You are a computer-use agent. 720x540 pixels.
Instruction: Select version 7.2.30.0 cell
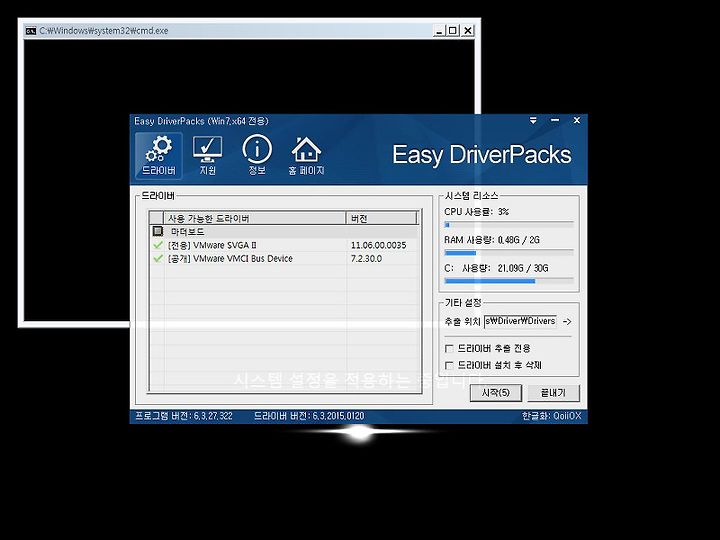tap(366, 259)
